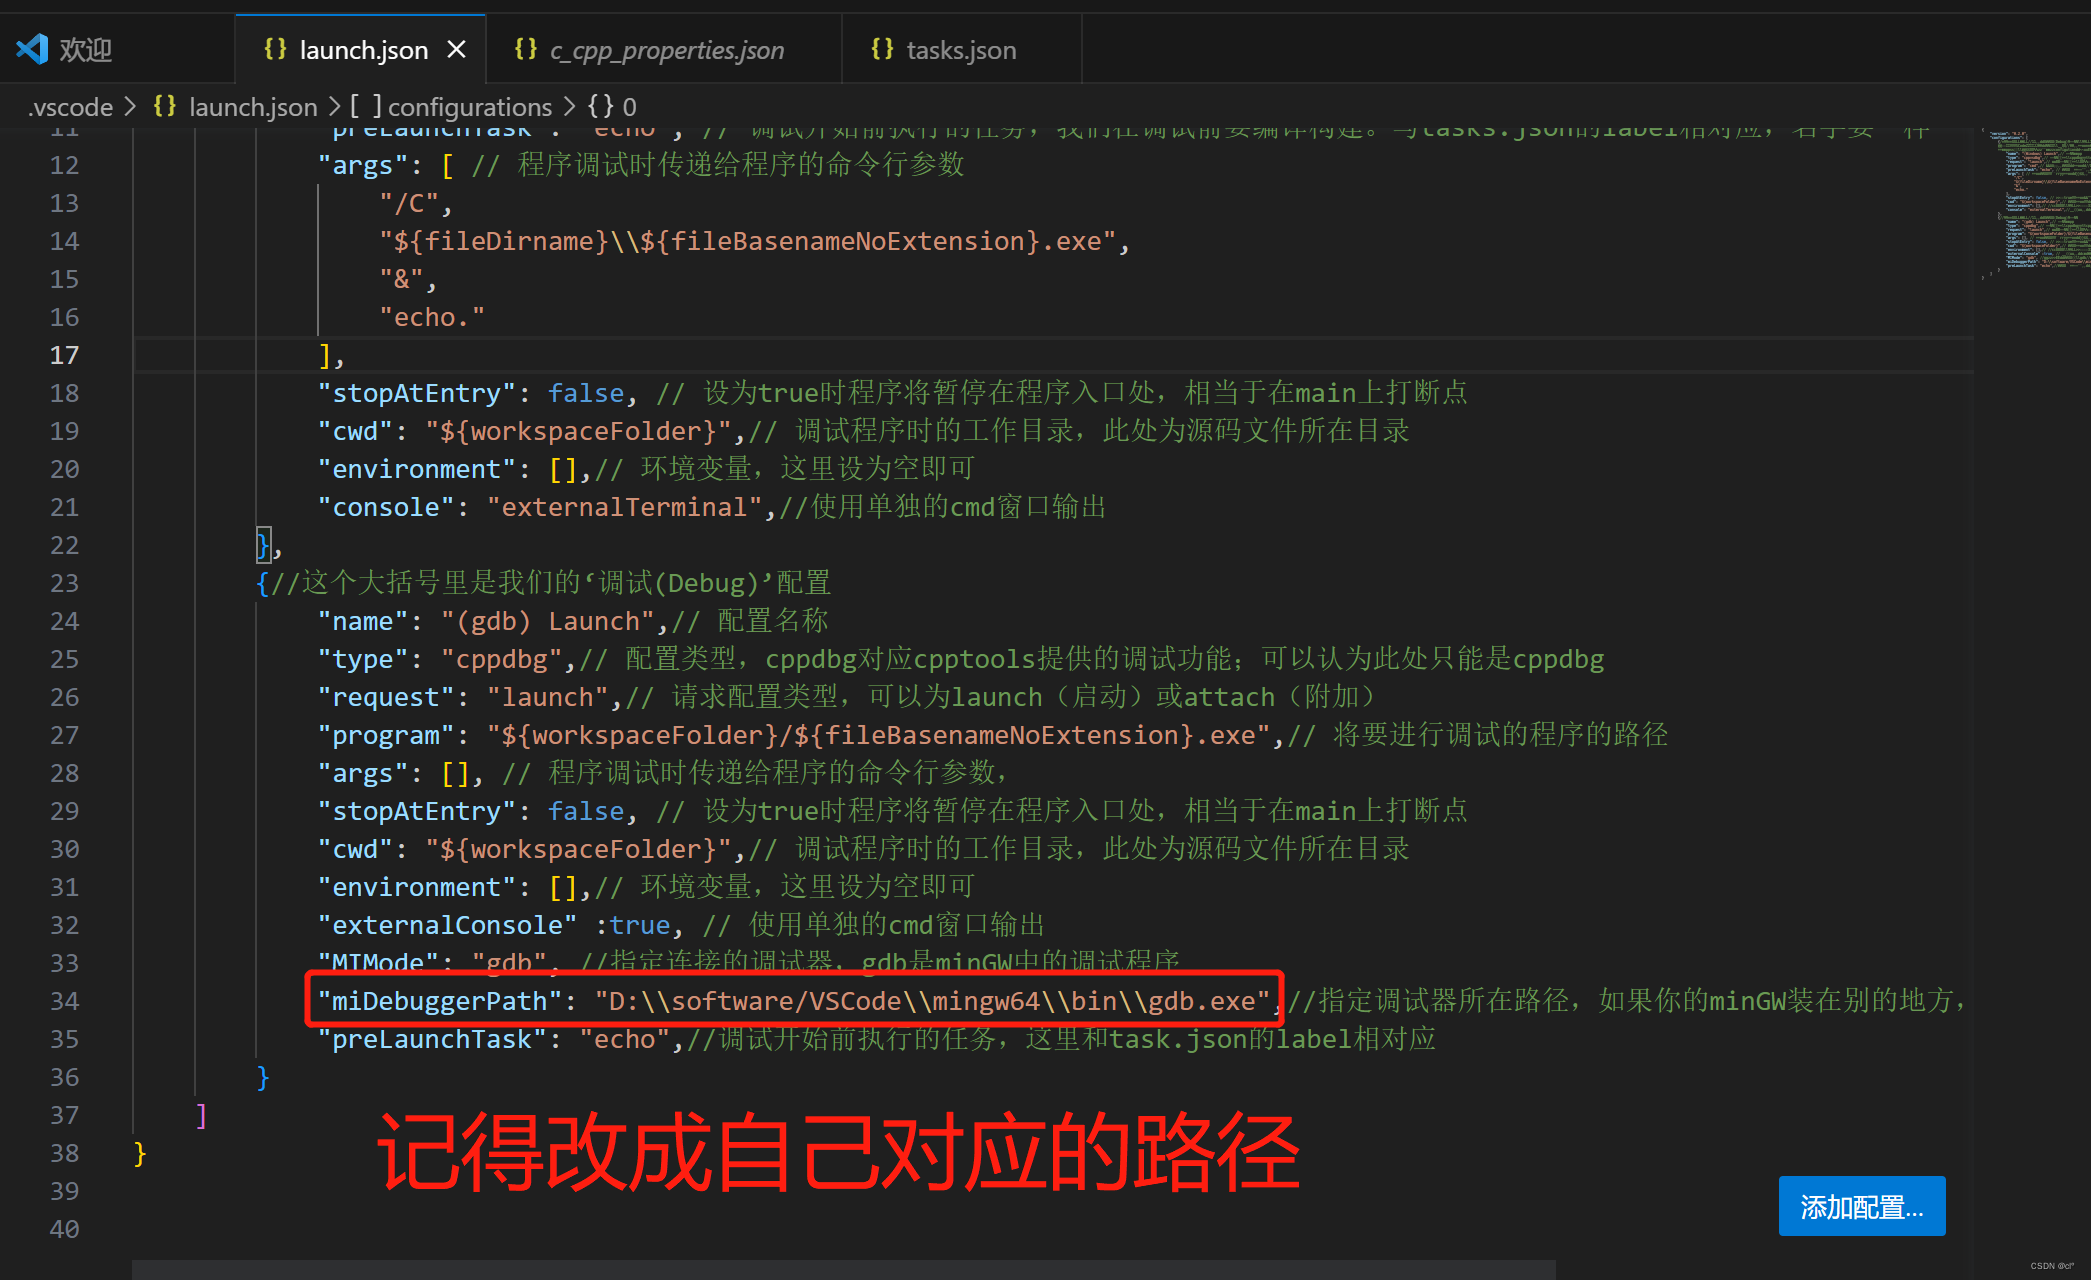Click the launch.json tab's JSON braces icon

tap(275, 49)
